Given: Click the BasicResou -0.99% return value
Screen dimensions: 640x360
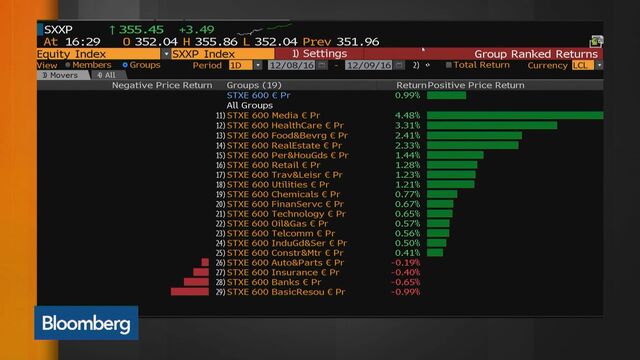Looking at the screenshot, I should tap(406, 292).
